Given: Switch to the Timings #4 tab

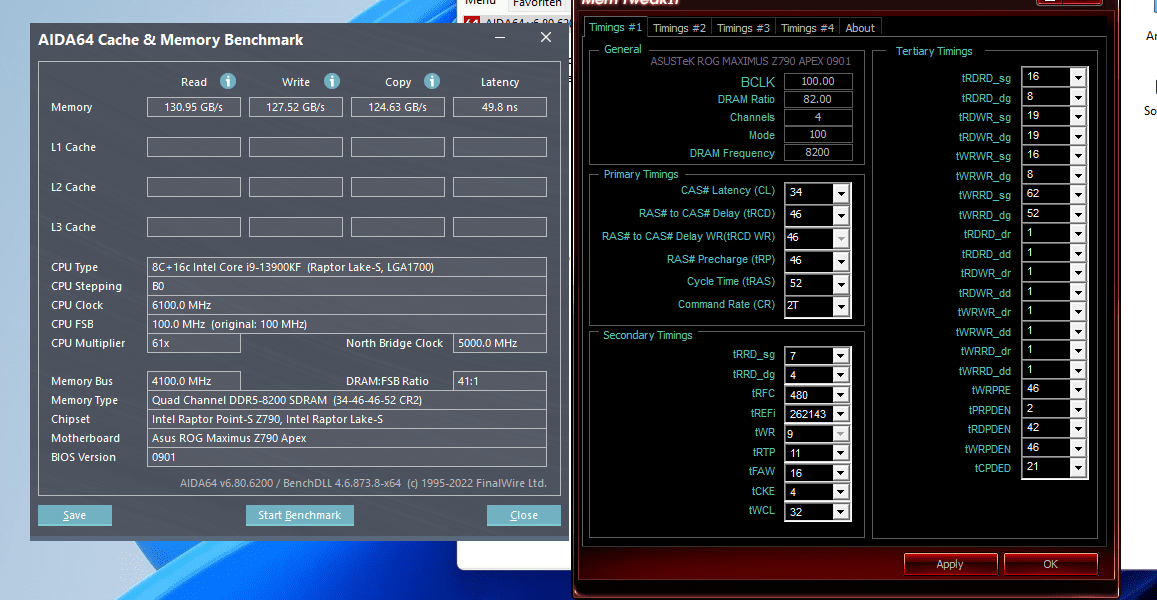Looking at the screenshot, I should [807, 28].
